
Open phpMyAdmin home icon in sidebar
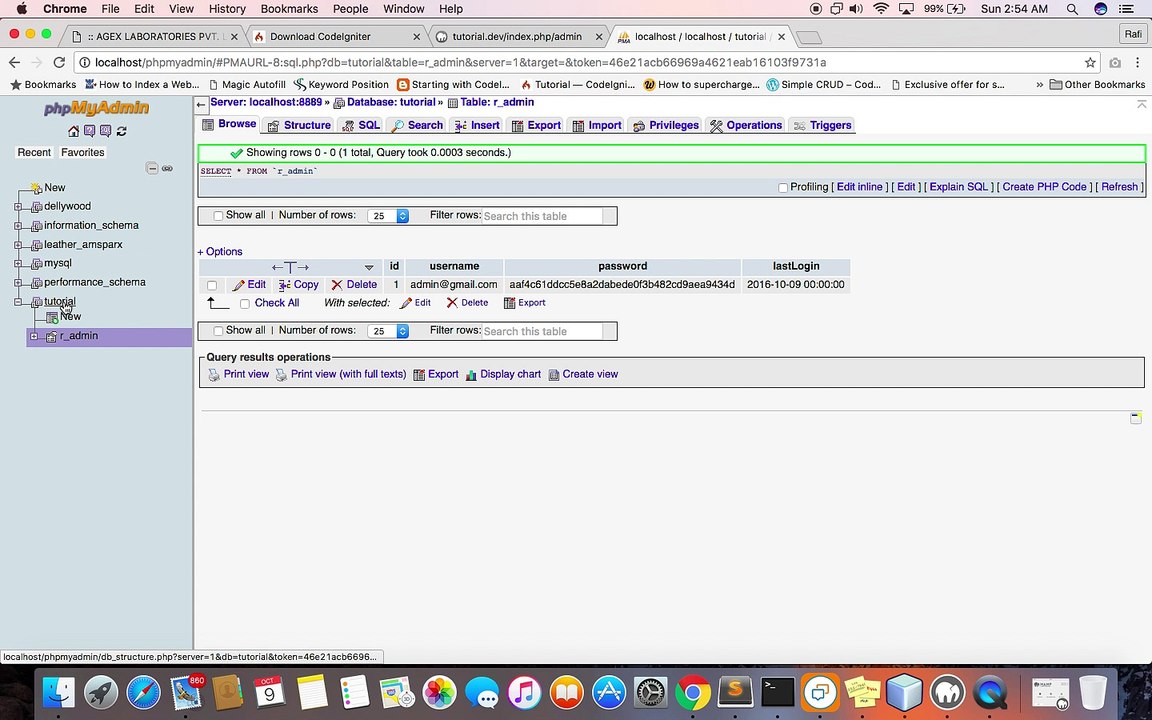click(73, 131)
